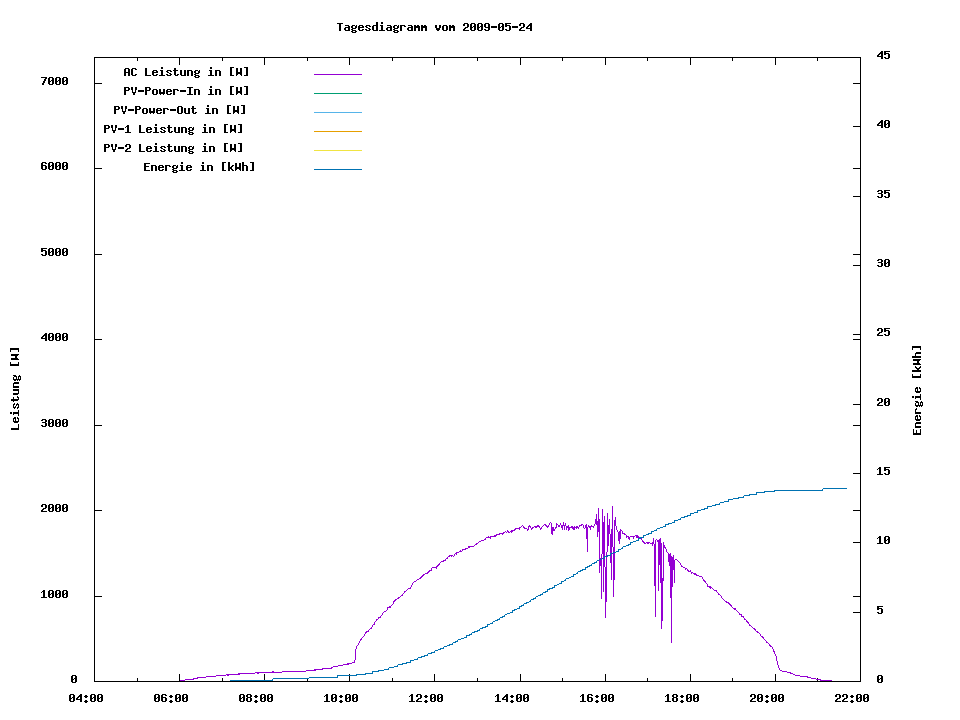Click the 22:00 time axis label
The height and width of the screenshot is (720, 960).
click(x=854, y=699)
